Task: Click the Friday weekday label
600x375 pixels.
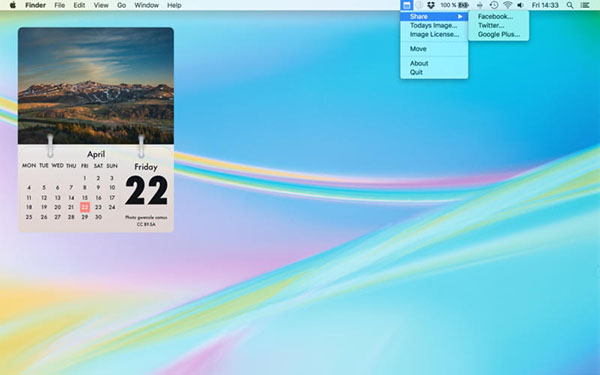Action: click(146, 167)
